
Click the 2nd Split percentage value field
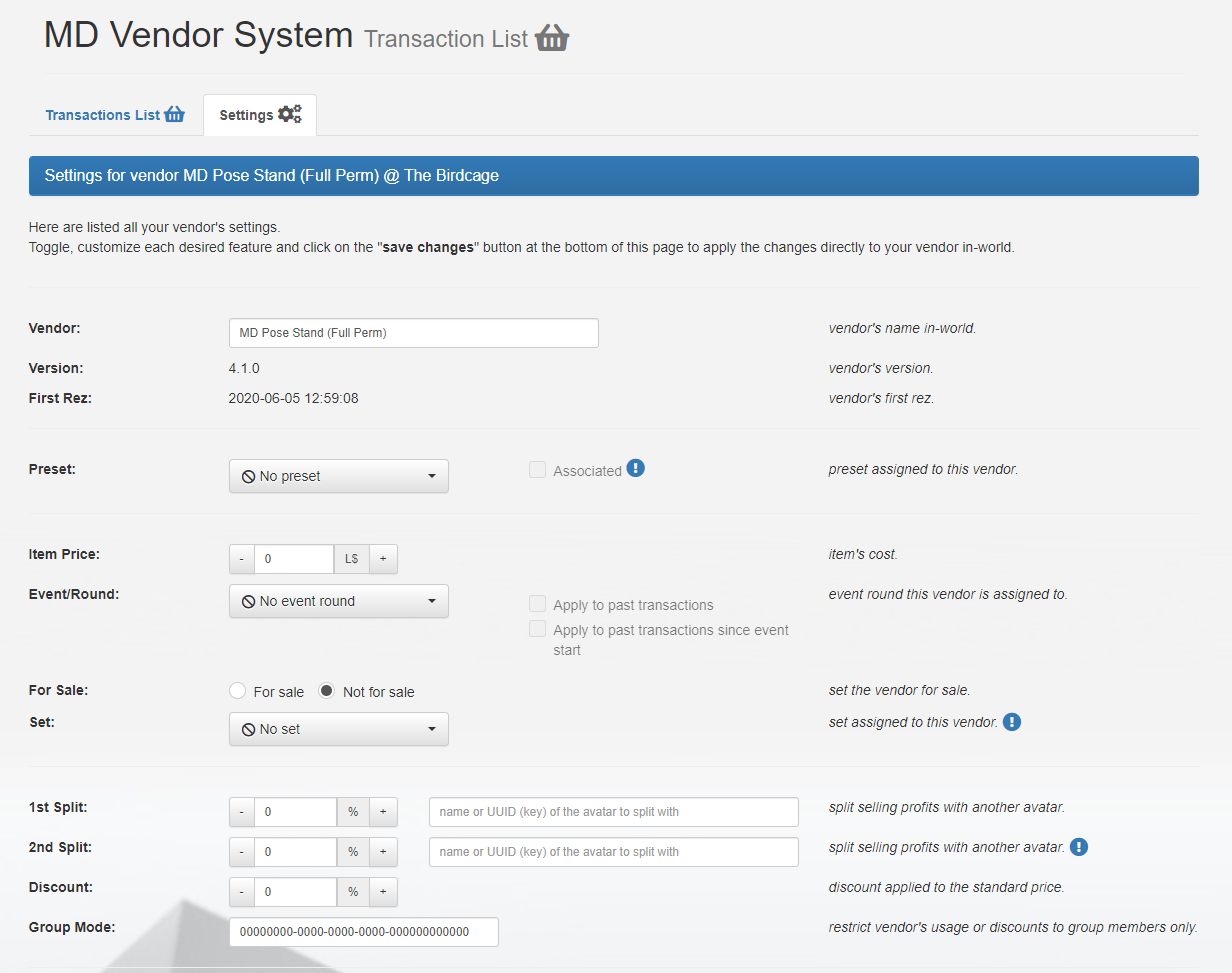point(295,852)
